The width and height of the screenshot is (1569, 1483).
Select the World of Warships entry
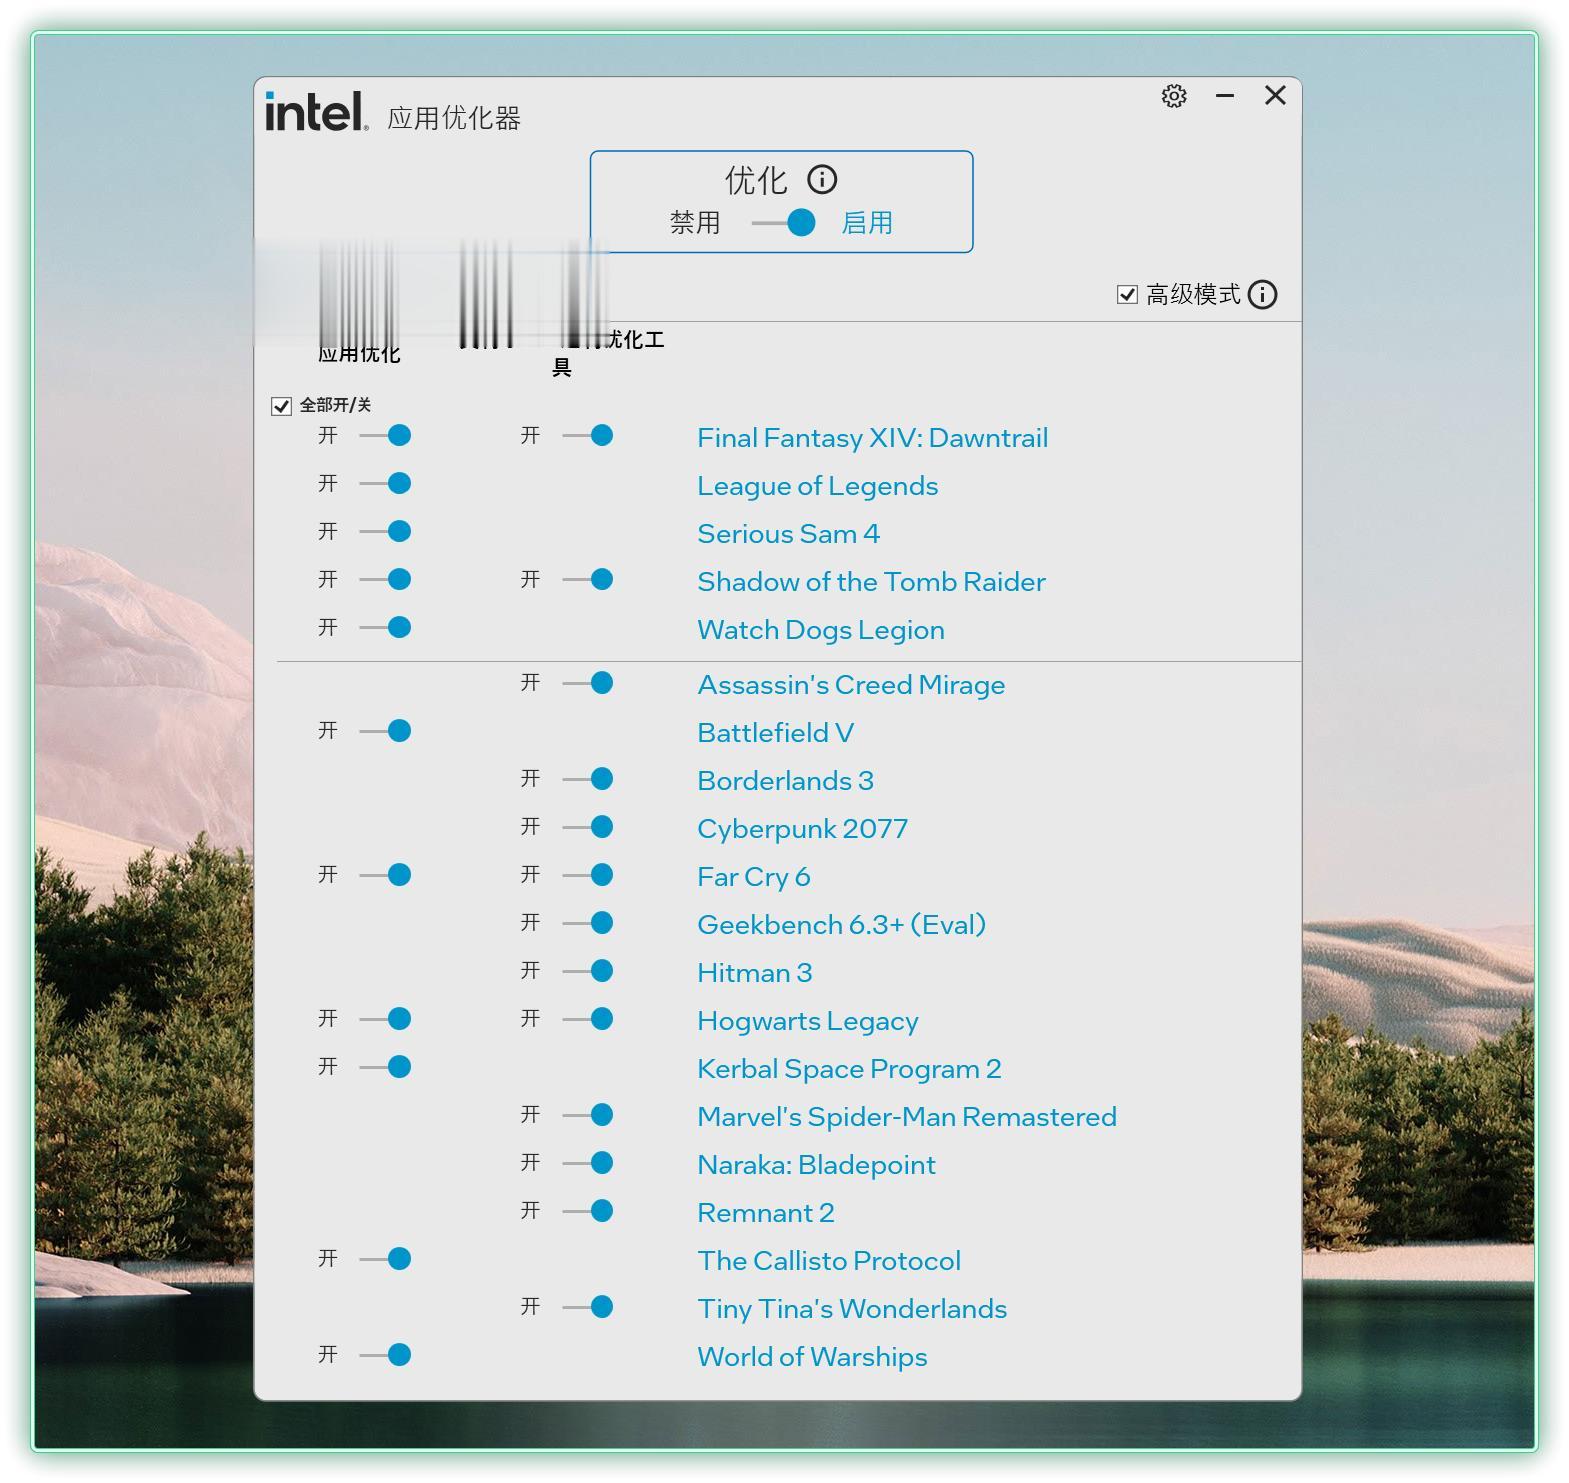812,1357
